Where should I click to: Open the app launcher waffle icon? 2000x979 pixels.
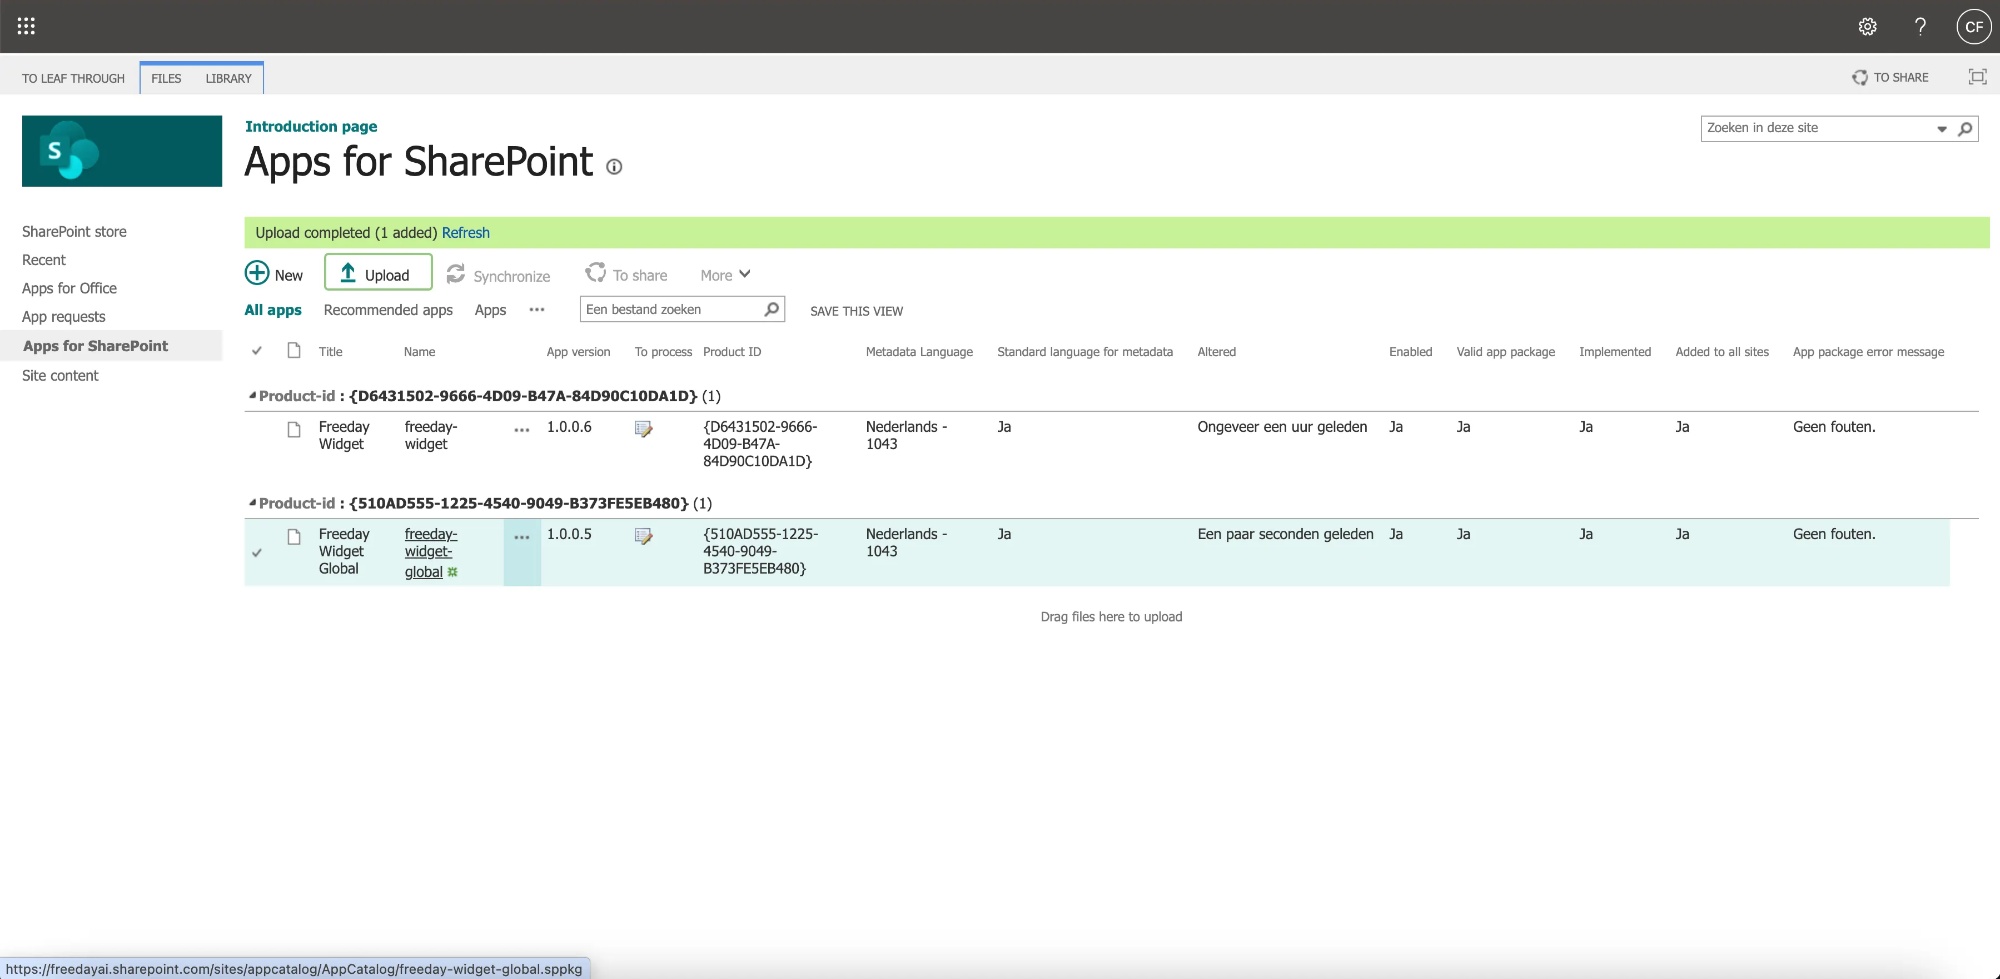pyautogui.click(x=26, y=26)
